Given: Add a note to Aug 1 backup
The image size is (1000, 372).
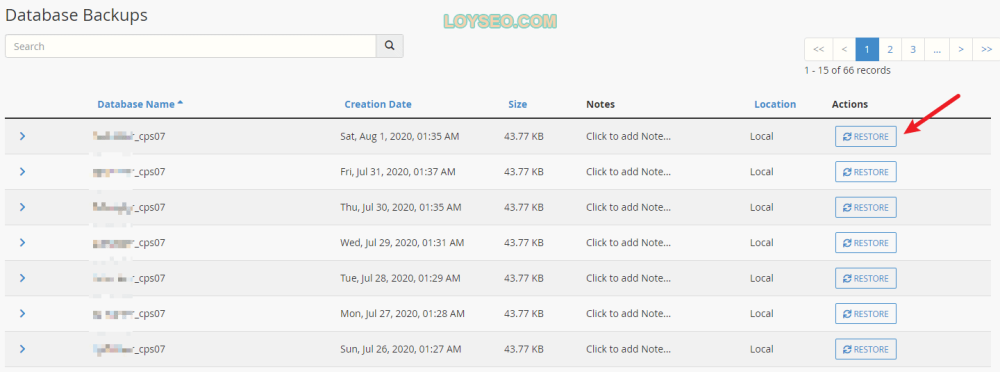Looking at the screenshot, I should [x=628, y=137].
